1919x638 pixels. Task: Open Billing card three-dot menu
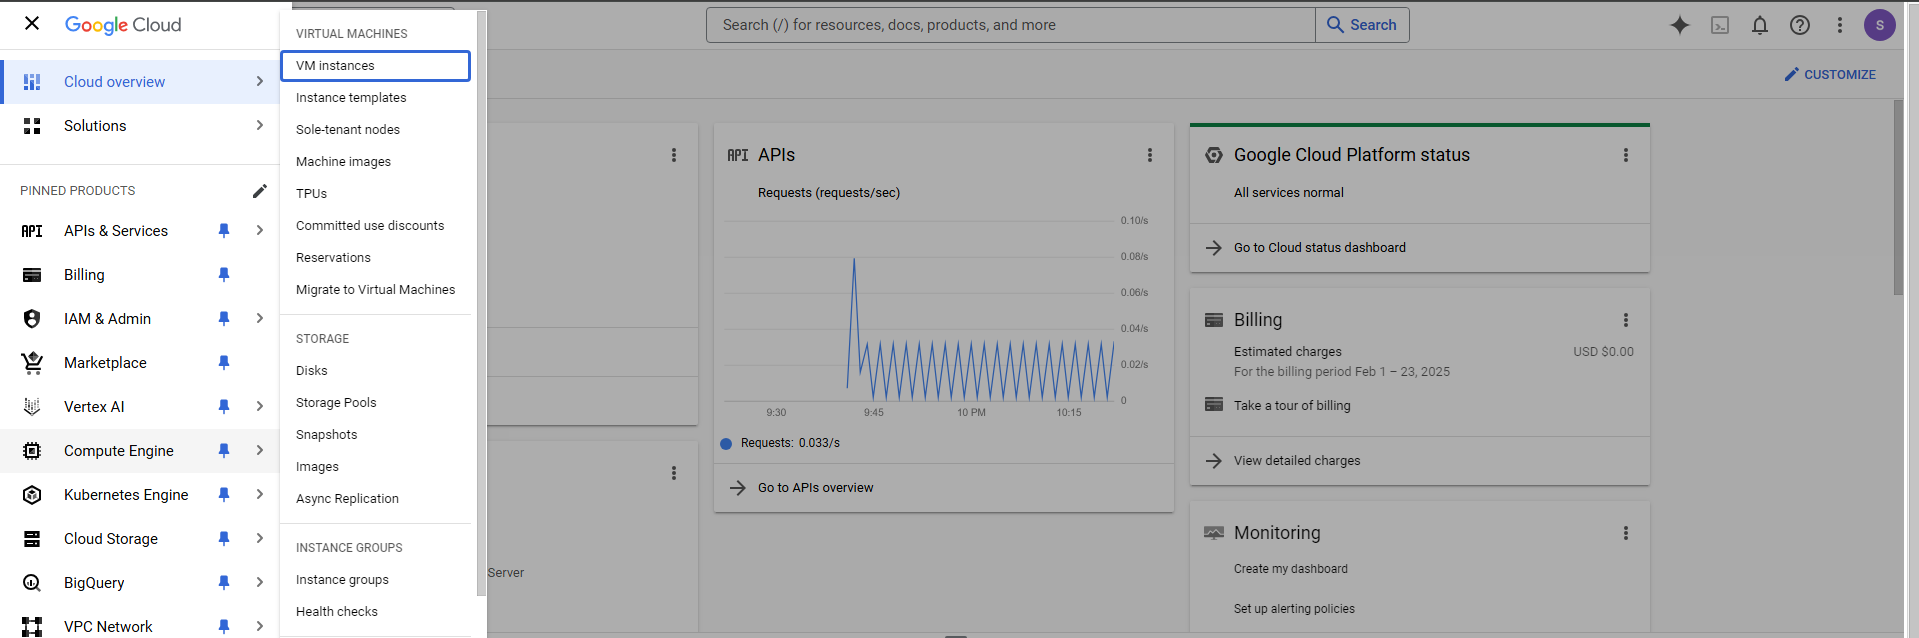tap(1626, 320)
